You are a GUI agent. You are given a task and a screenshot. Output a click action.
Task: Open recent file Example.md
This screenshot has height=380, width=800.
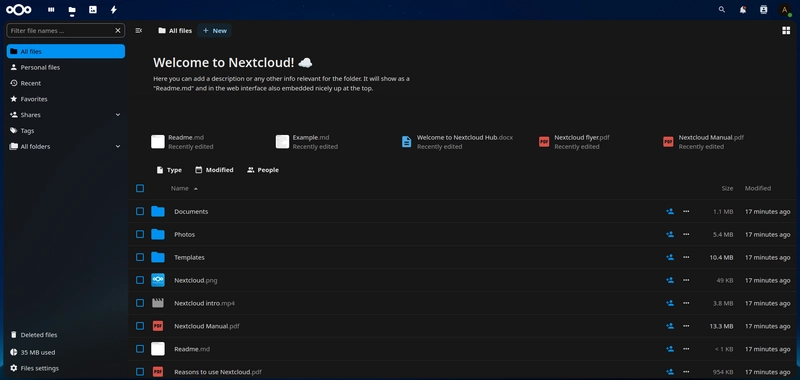click(x=307, y=142)
